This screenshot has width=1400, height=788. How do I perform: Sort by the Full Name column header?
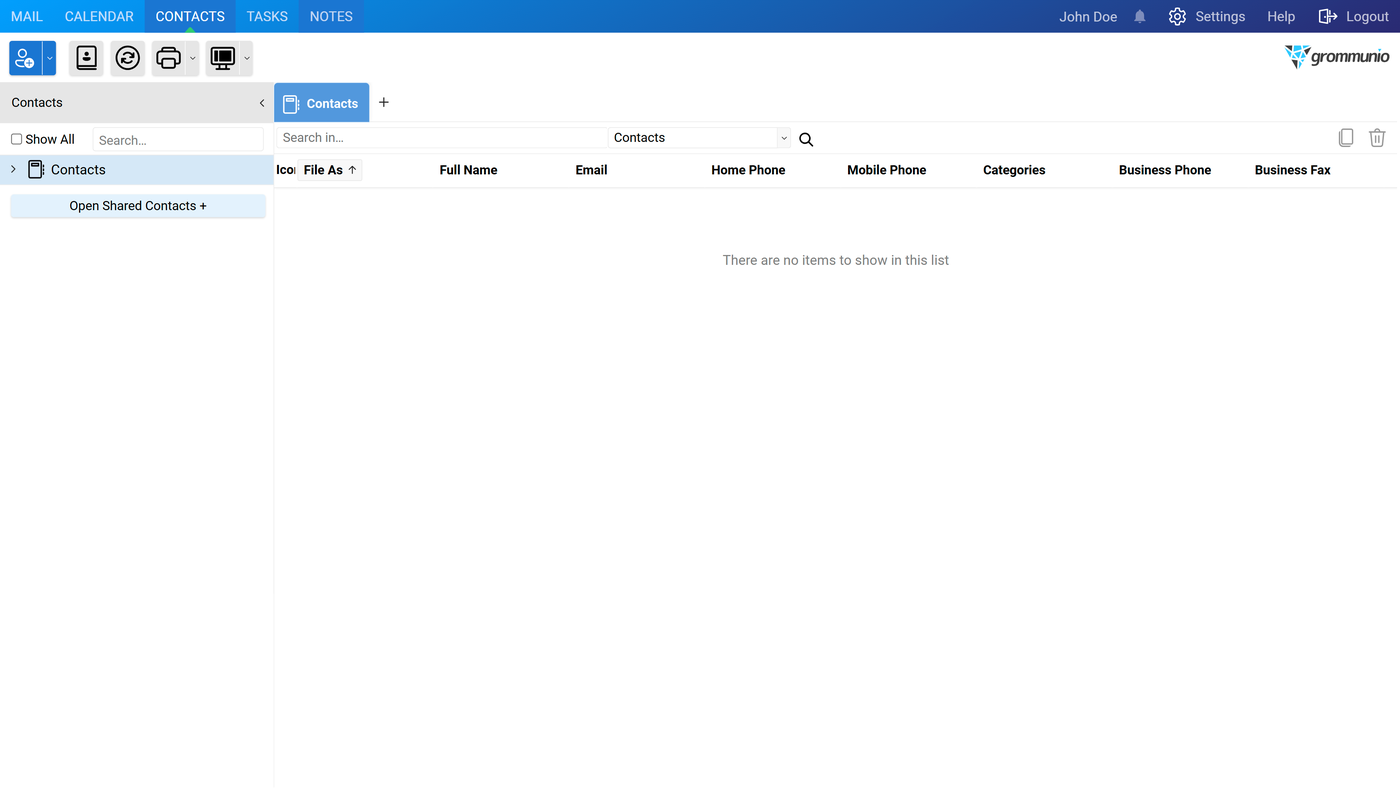pyautogui.click(x=468, y=170)
